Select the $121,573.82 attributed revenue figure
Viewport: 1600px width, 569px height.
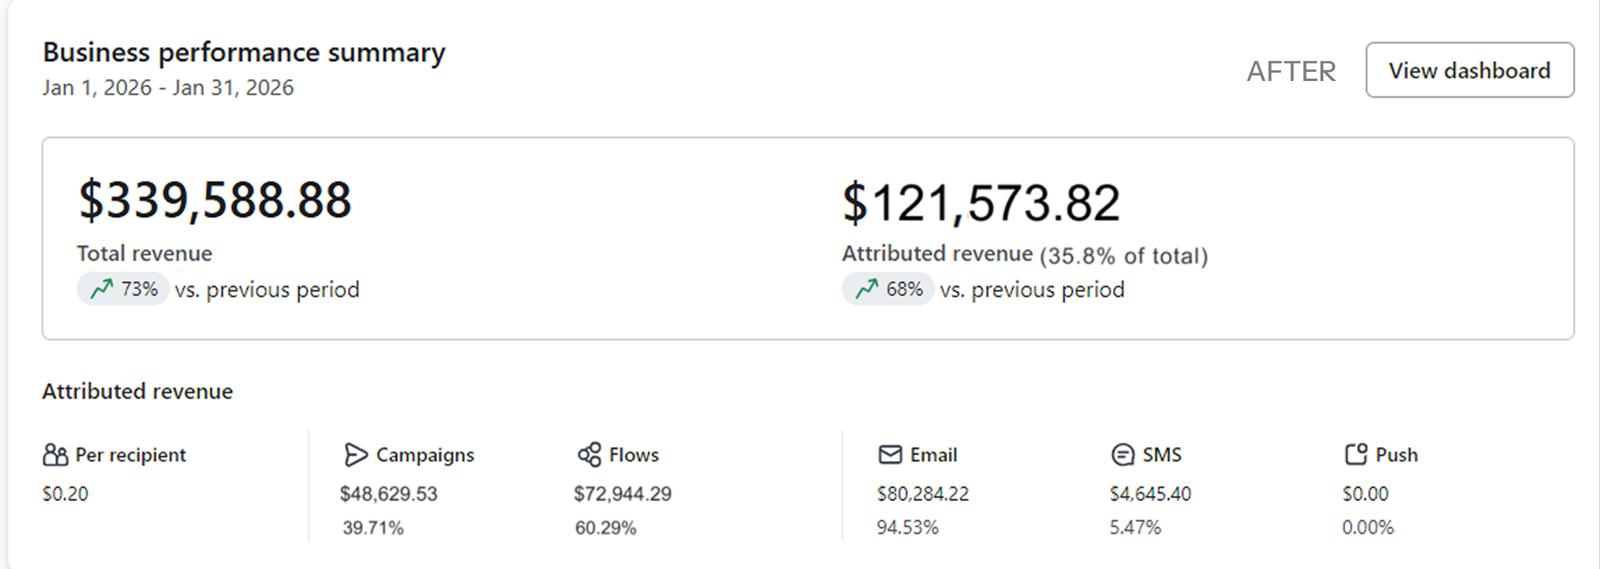coord(981,203)
